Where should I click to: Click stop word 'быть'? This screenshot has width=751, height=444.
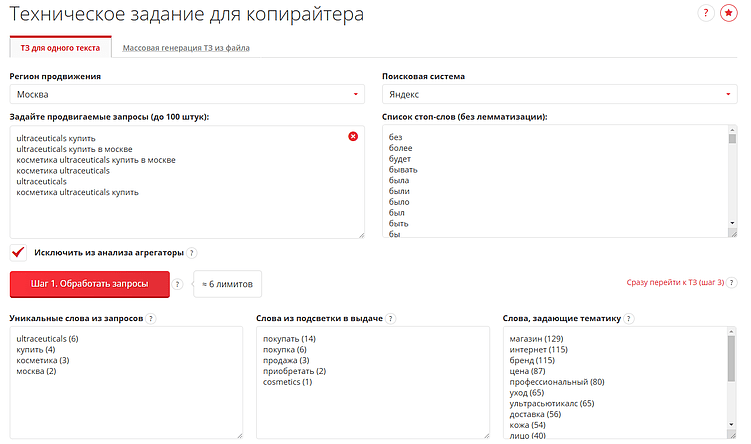coord(398,223)
